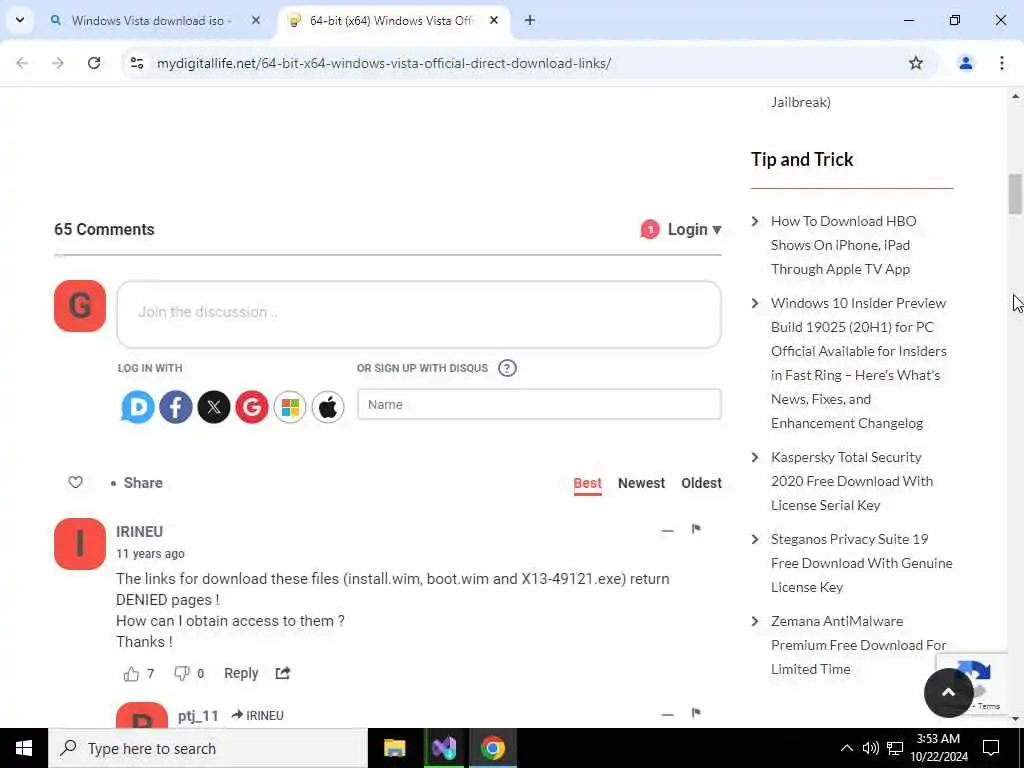Show hidden system tray icons
The width and height of the screenshot is (1024, 768).
[x=846, y=748]
